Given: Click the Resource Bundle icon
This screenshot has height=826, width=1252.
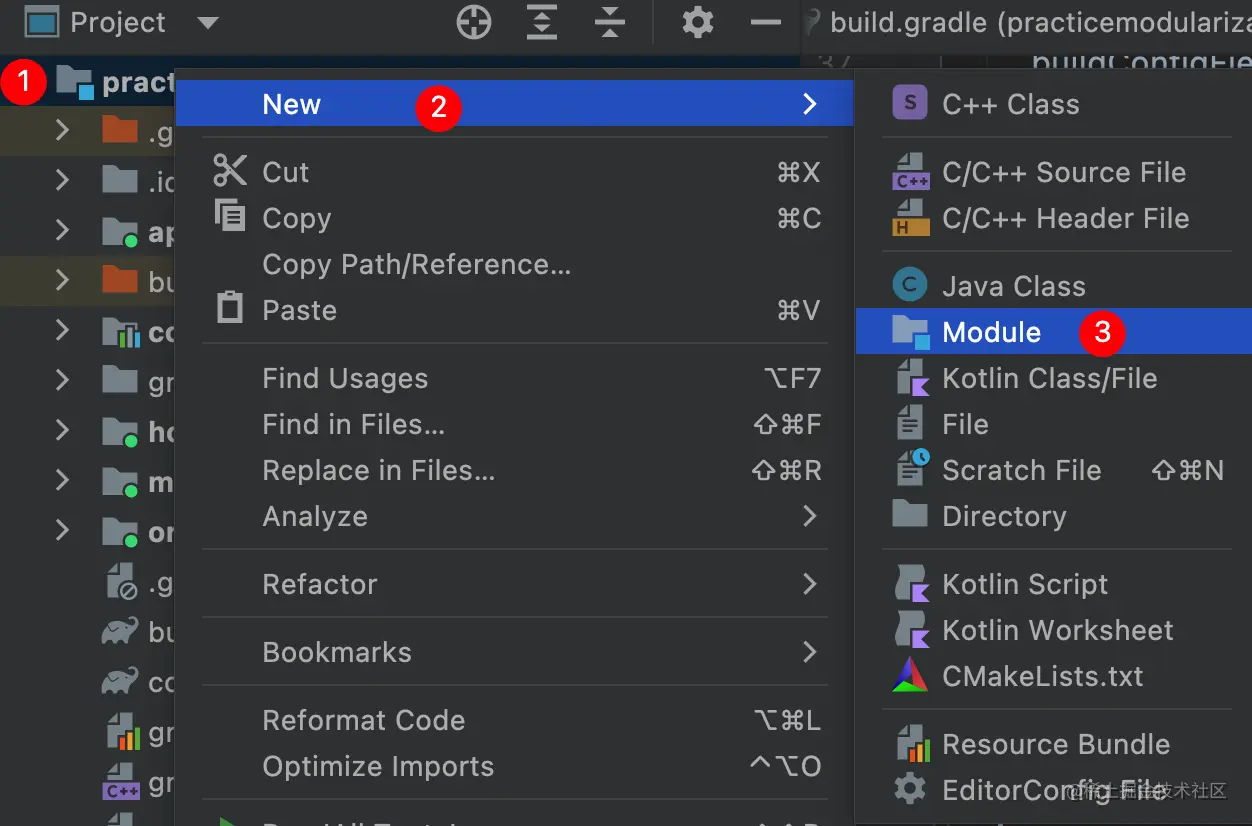Looking at the screenshot, I should [909, 744].
